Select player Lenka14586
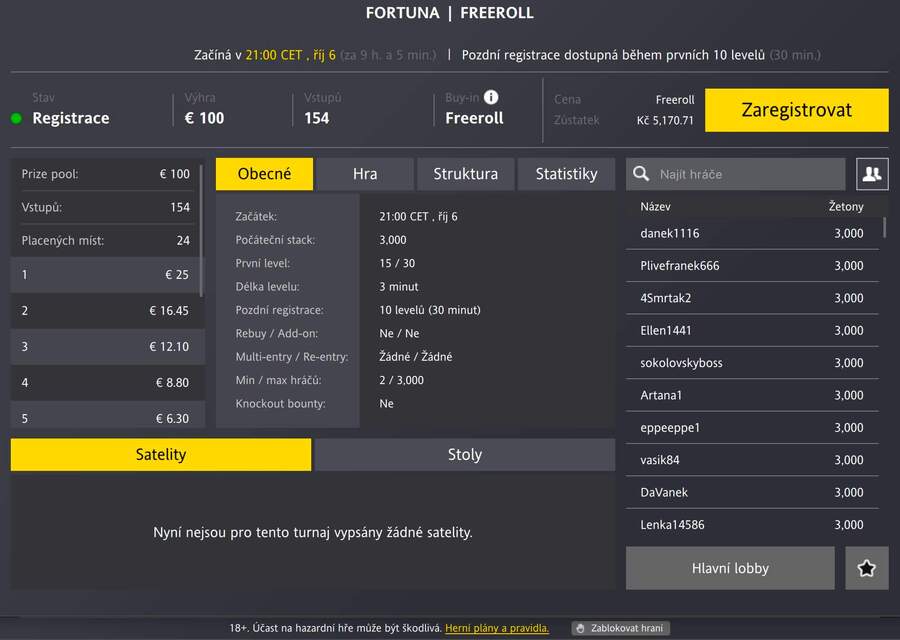The height and width of the screenshot is (640, 900). [x=752, y=525]
